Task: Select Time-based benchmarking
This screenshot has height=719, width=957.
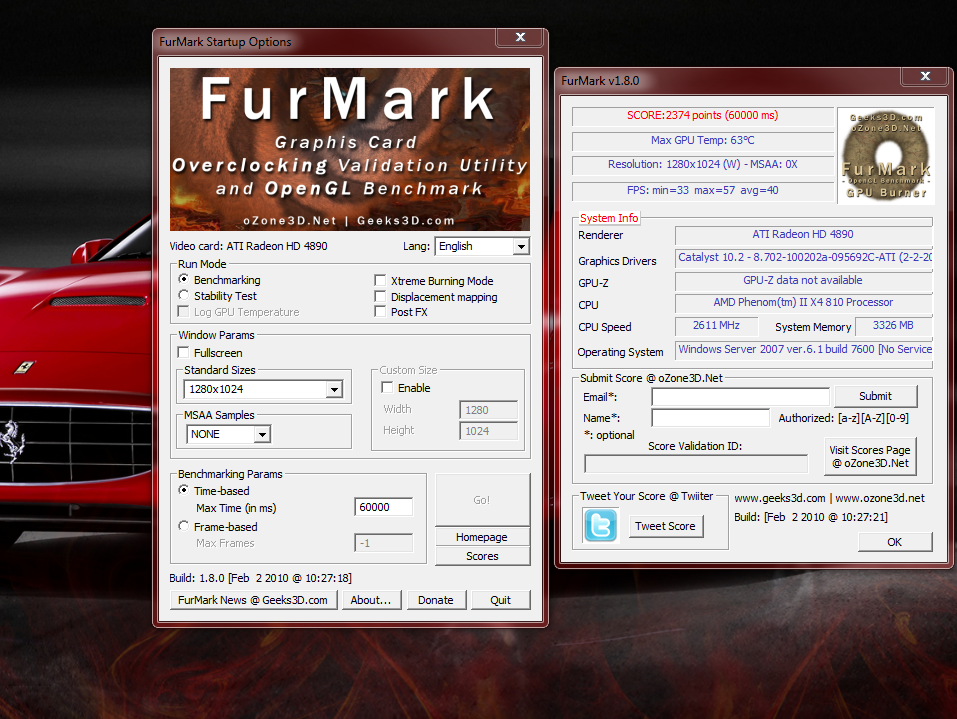Action: point(183,490)
